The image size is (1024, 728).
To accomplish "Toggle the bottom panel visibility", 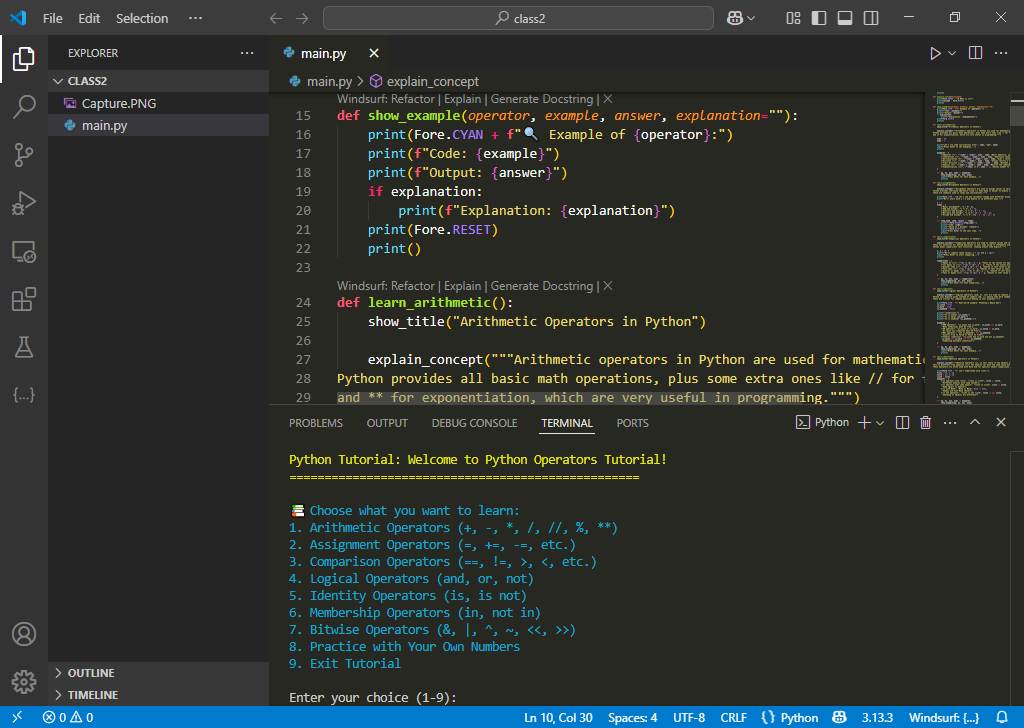I will point(844,18).
